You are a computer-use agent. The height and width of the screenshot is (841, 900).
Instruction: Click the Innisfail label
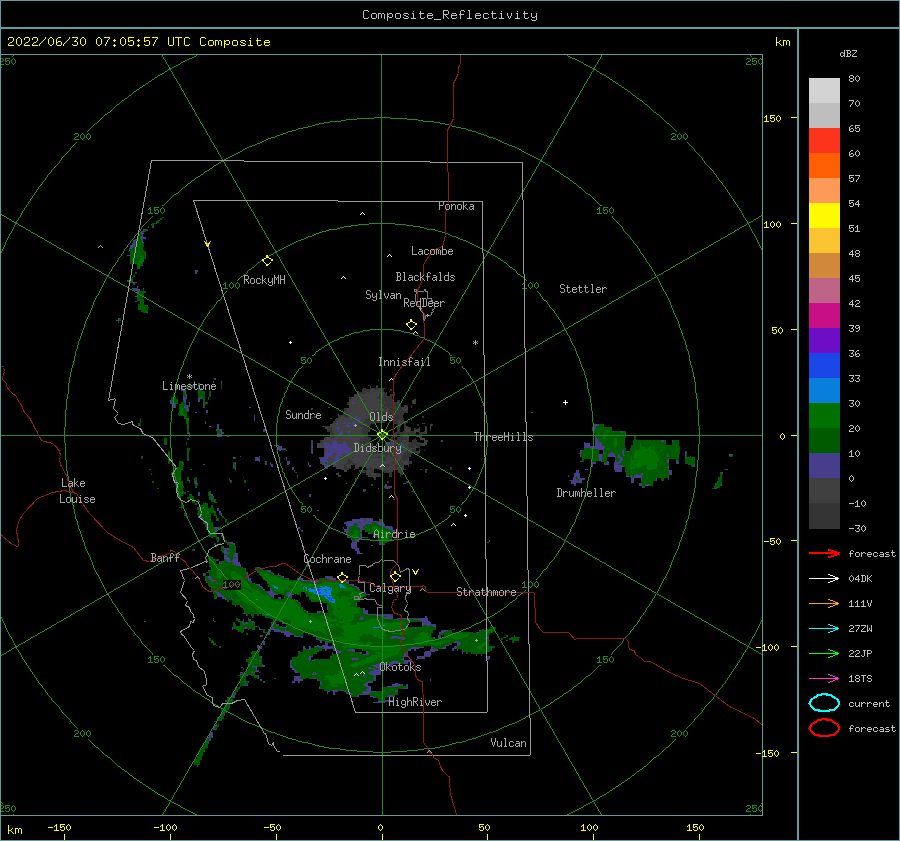coord(404,362)
